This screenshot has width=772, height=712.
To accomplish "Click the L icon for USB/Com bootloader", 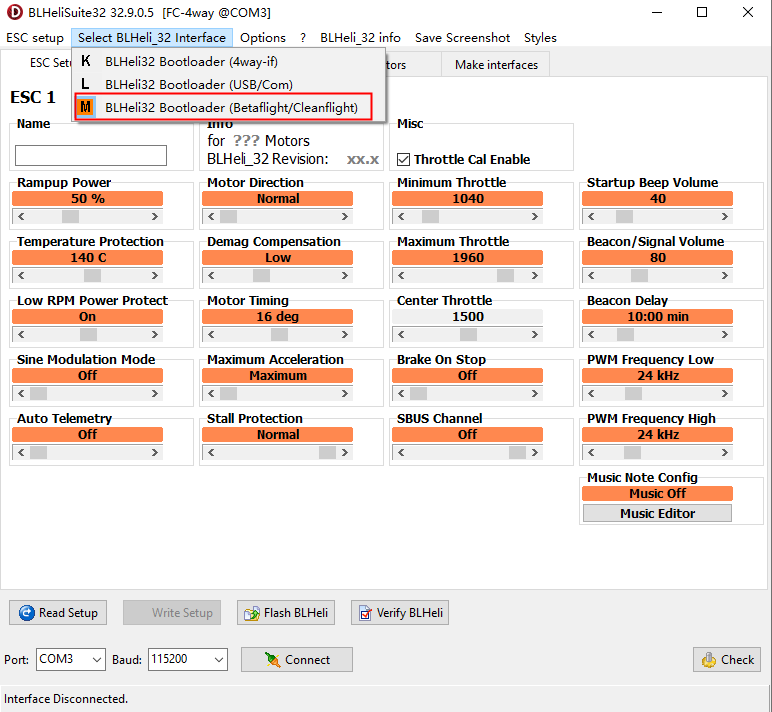I will [x=86, y=84].
